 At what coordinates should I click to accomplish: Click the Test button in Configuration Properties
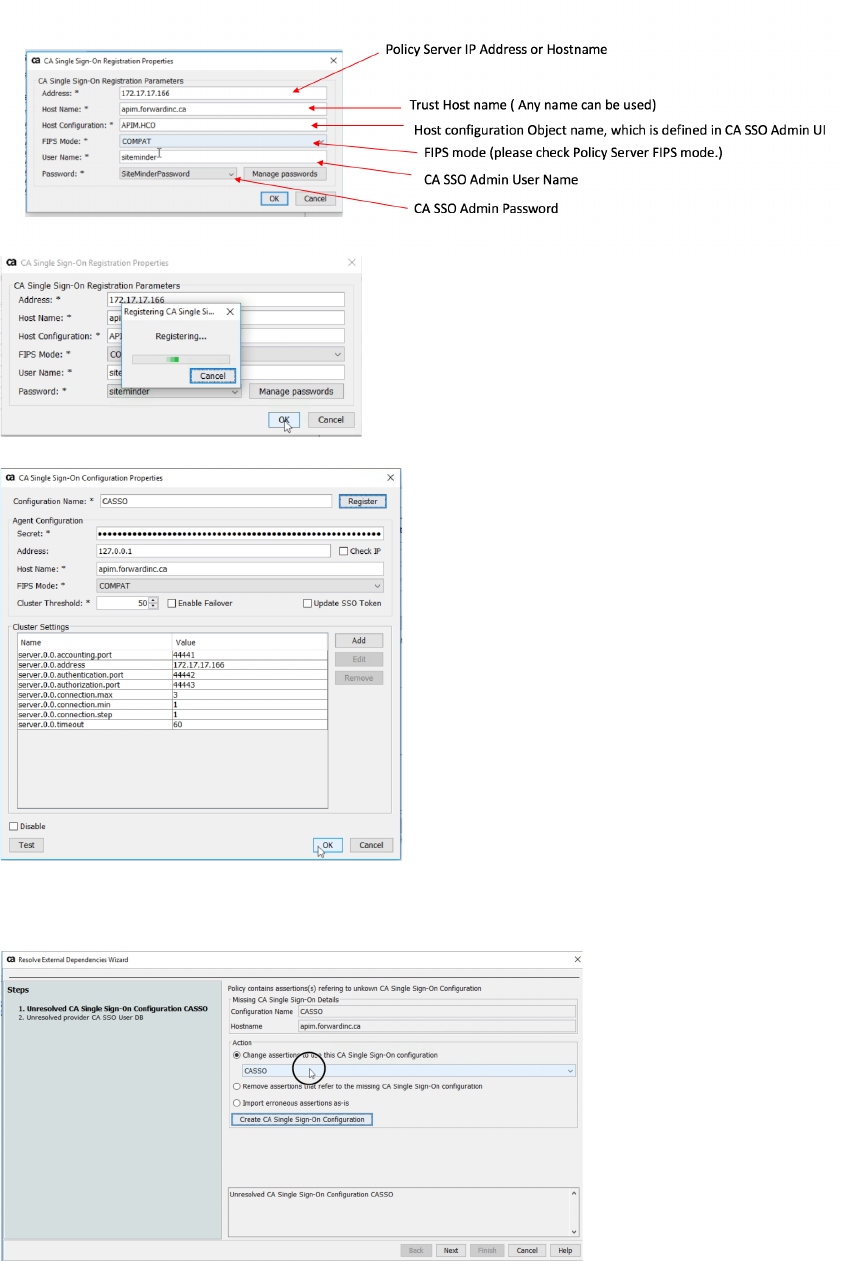pos(27,845)
